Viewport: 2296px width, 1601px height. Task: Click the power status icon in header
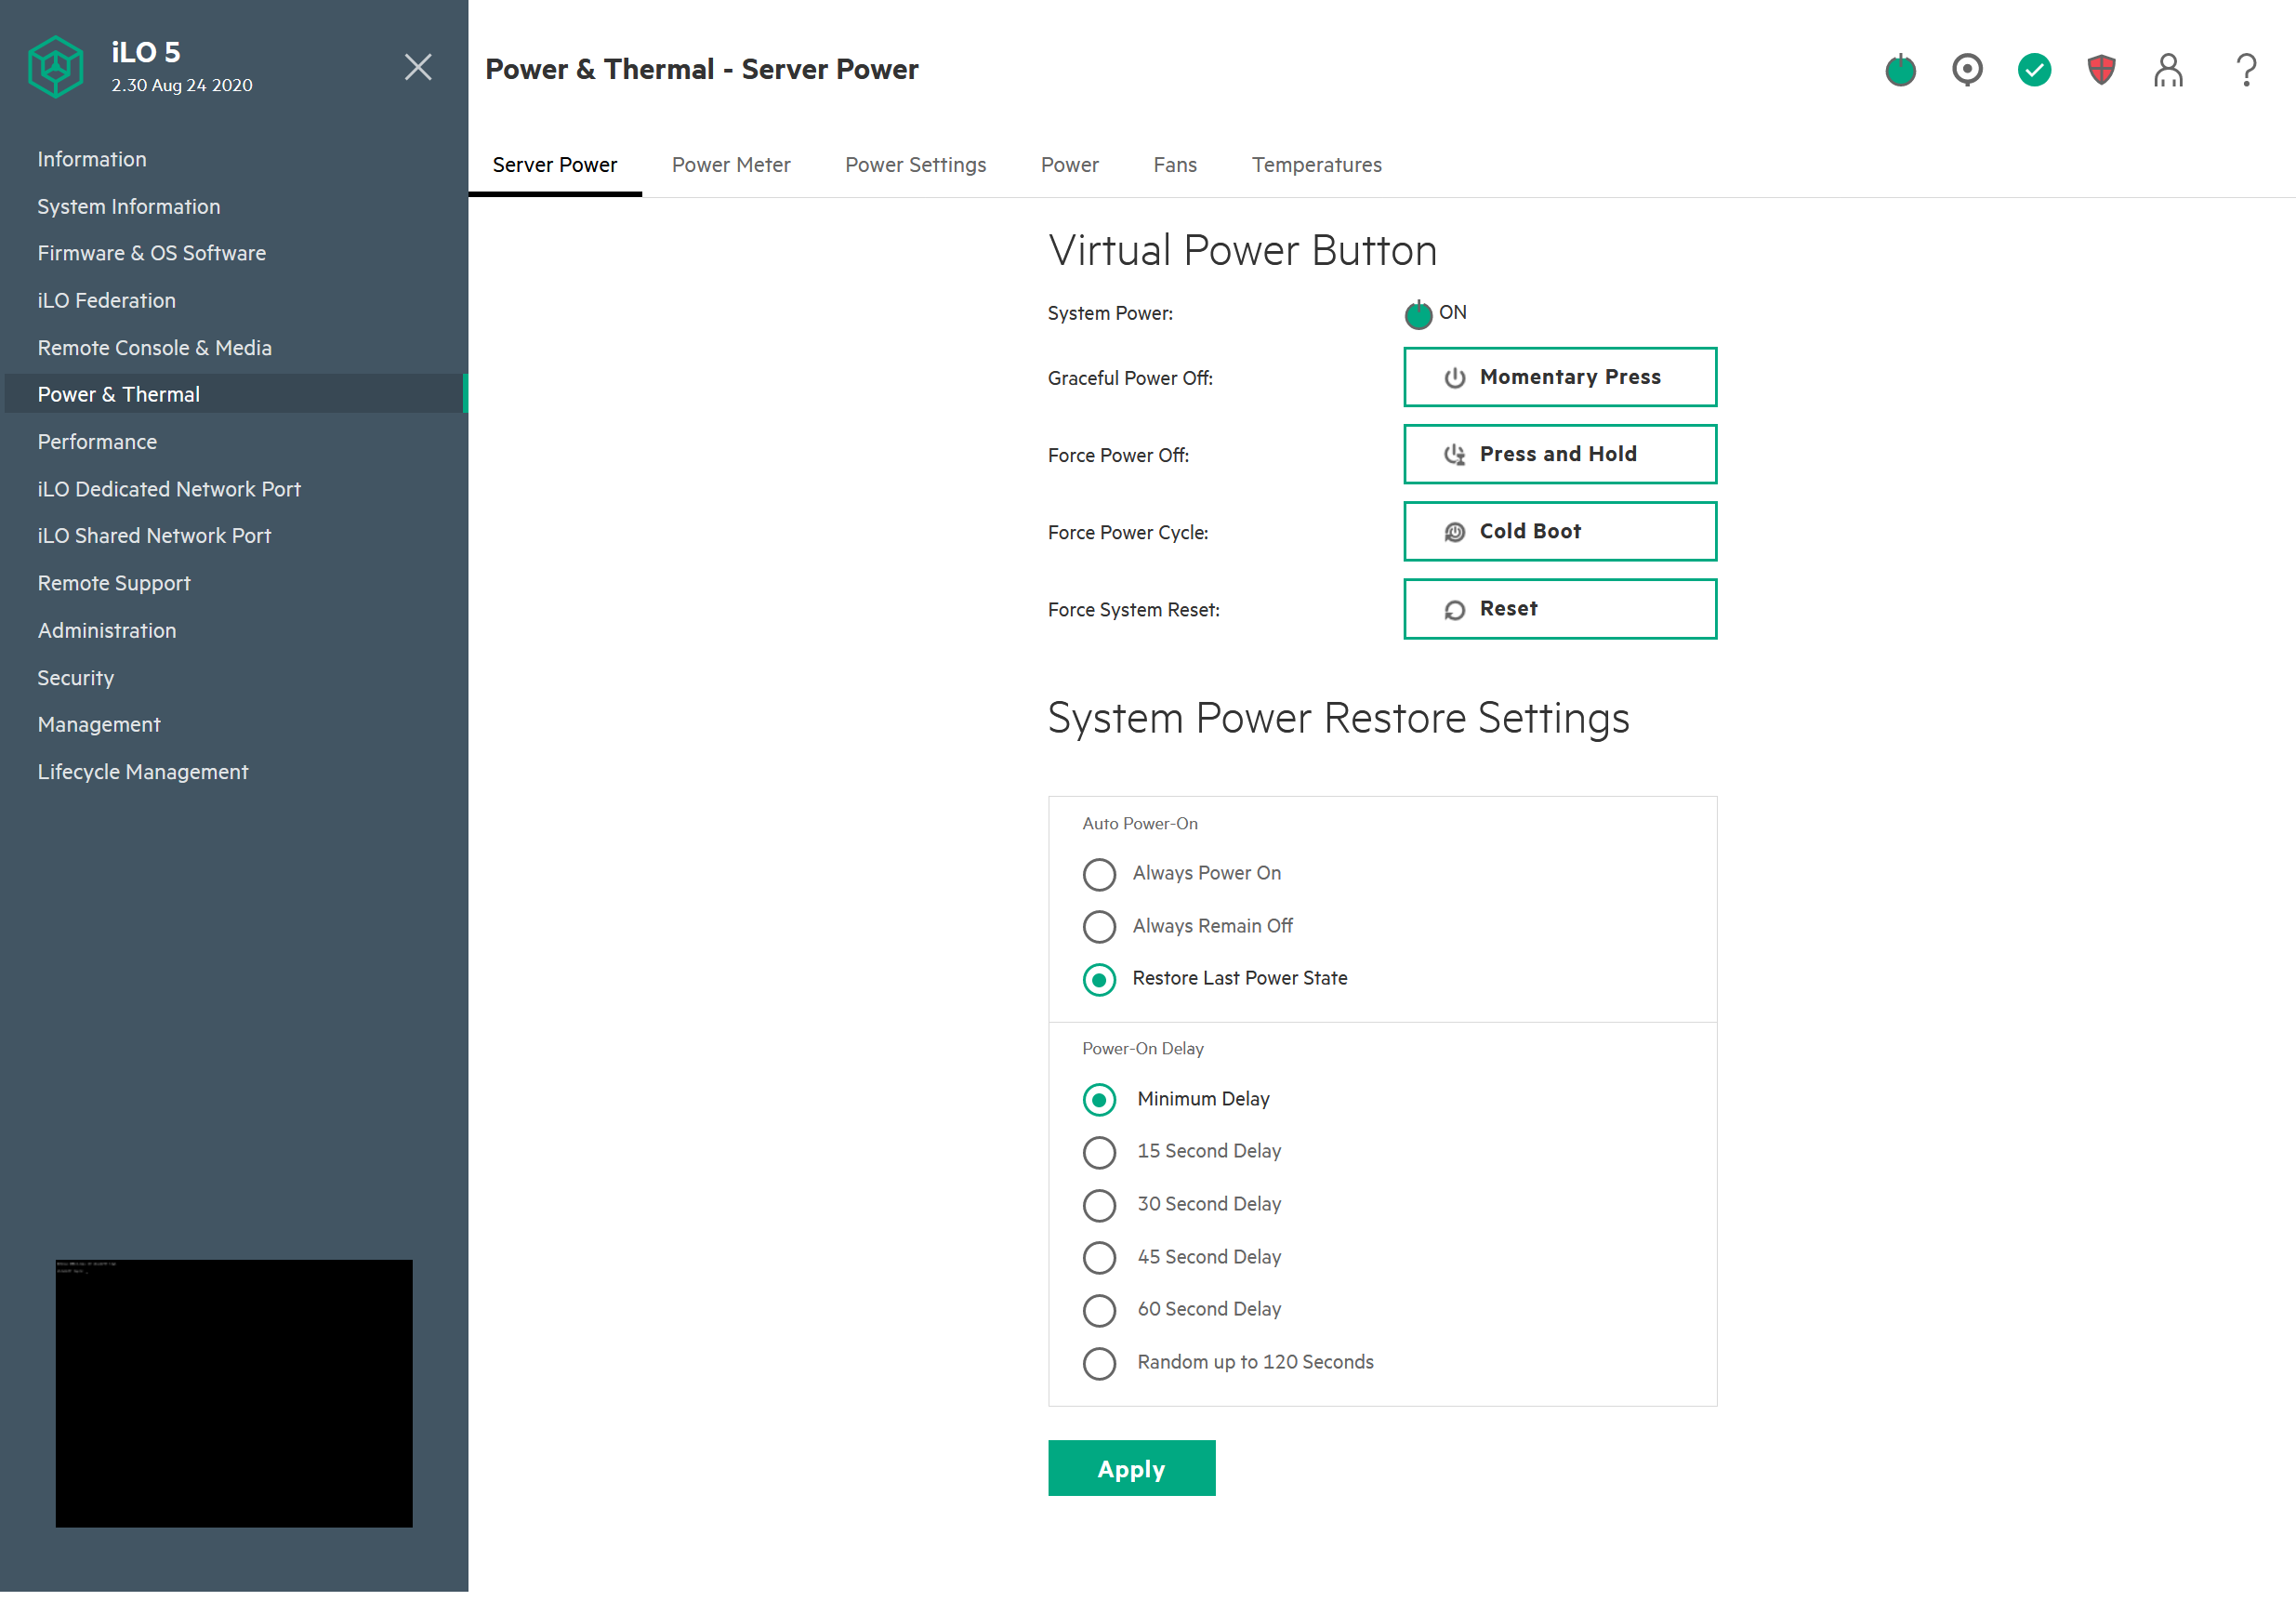pyautogui.click(x=1900, y=70)
